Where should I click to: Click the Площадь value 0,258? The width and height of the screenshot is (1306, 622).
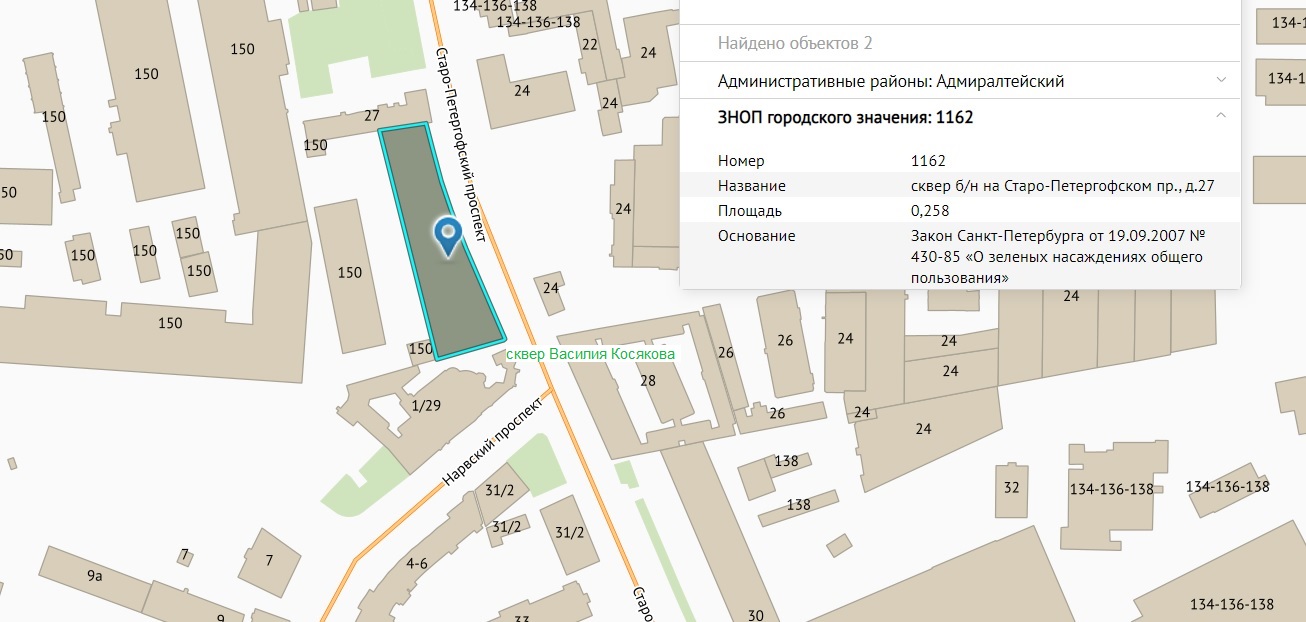click(930, 211)
